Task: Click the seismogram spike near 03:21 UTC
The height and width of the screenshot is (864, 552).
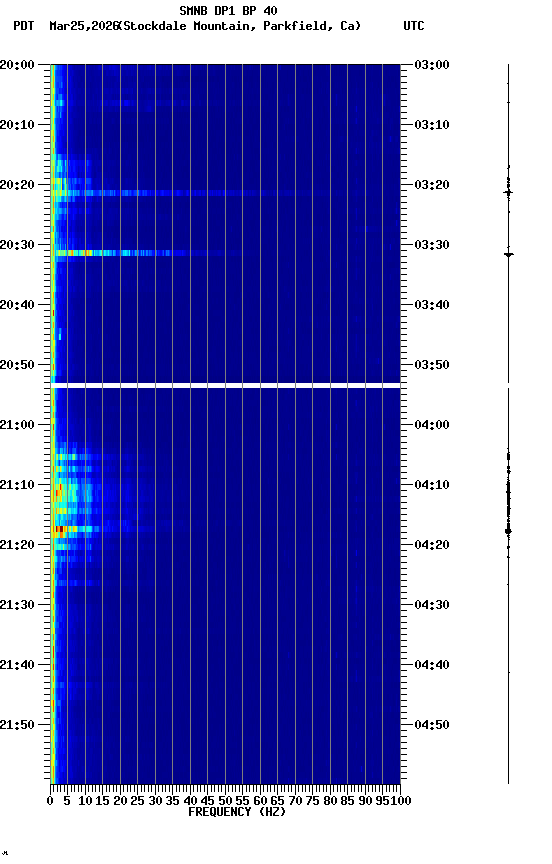Action: tap(508, 192)
